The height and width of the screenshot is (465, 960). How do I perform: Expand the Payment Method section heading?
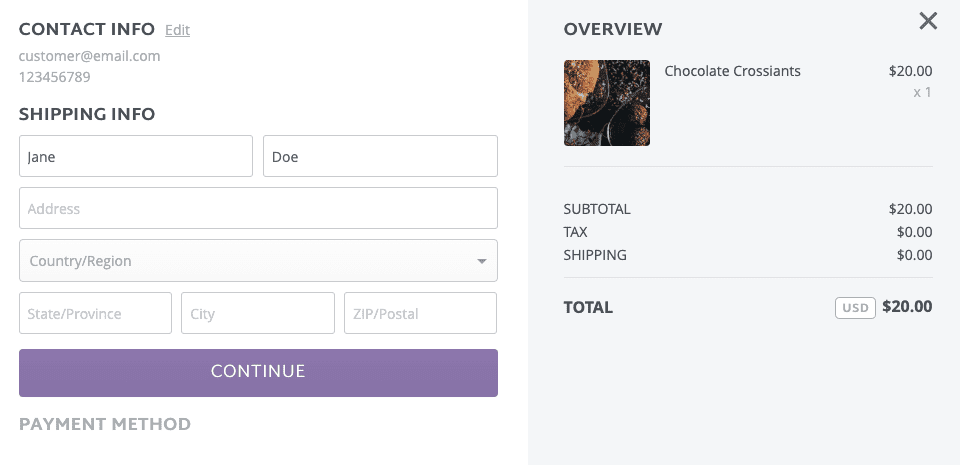105,424
